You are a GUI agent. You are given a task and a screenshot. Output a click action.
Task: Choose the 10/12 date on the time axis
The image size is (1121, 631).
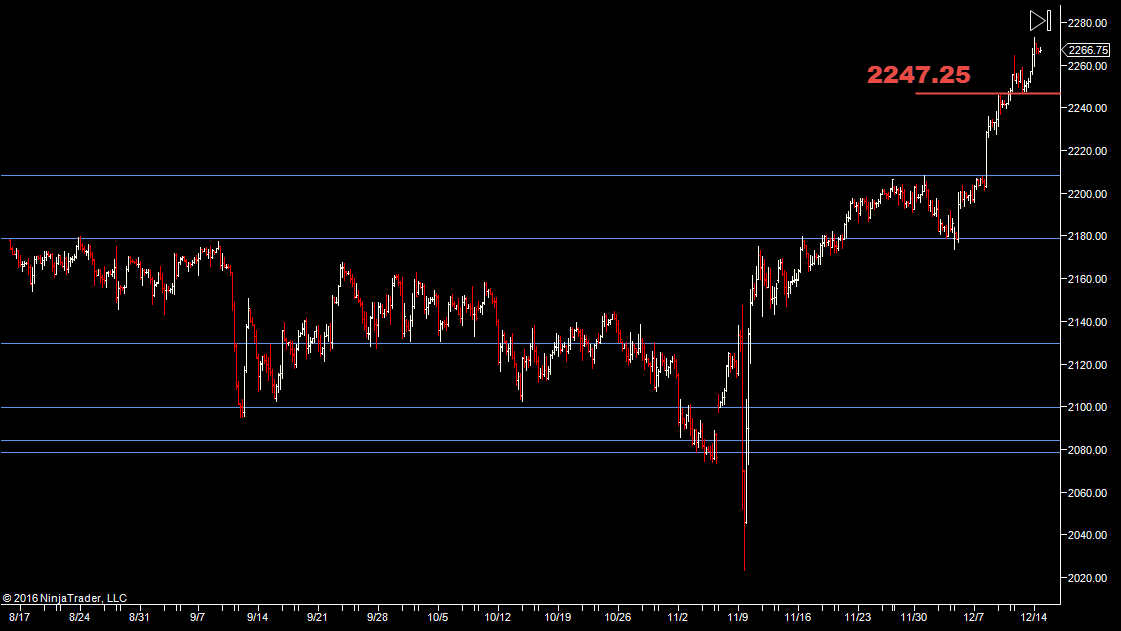point(498,618)
